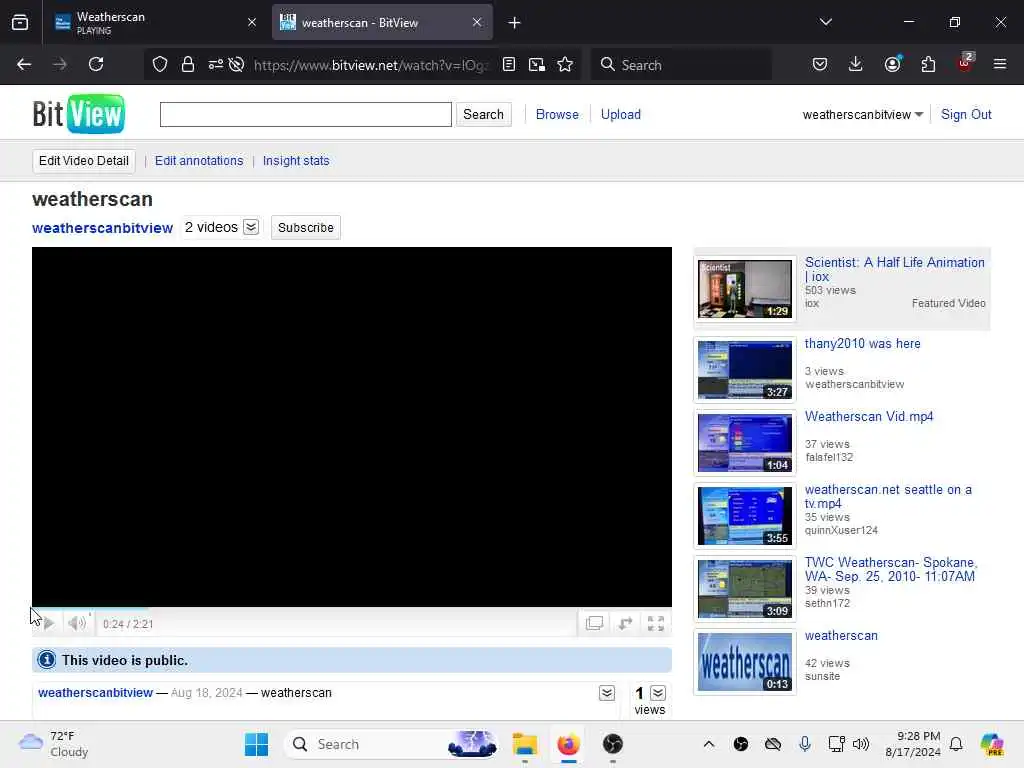1024x768 pixels.
Task: Open Insight stats
Action: [x=296, y=161]
